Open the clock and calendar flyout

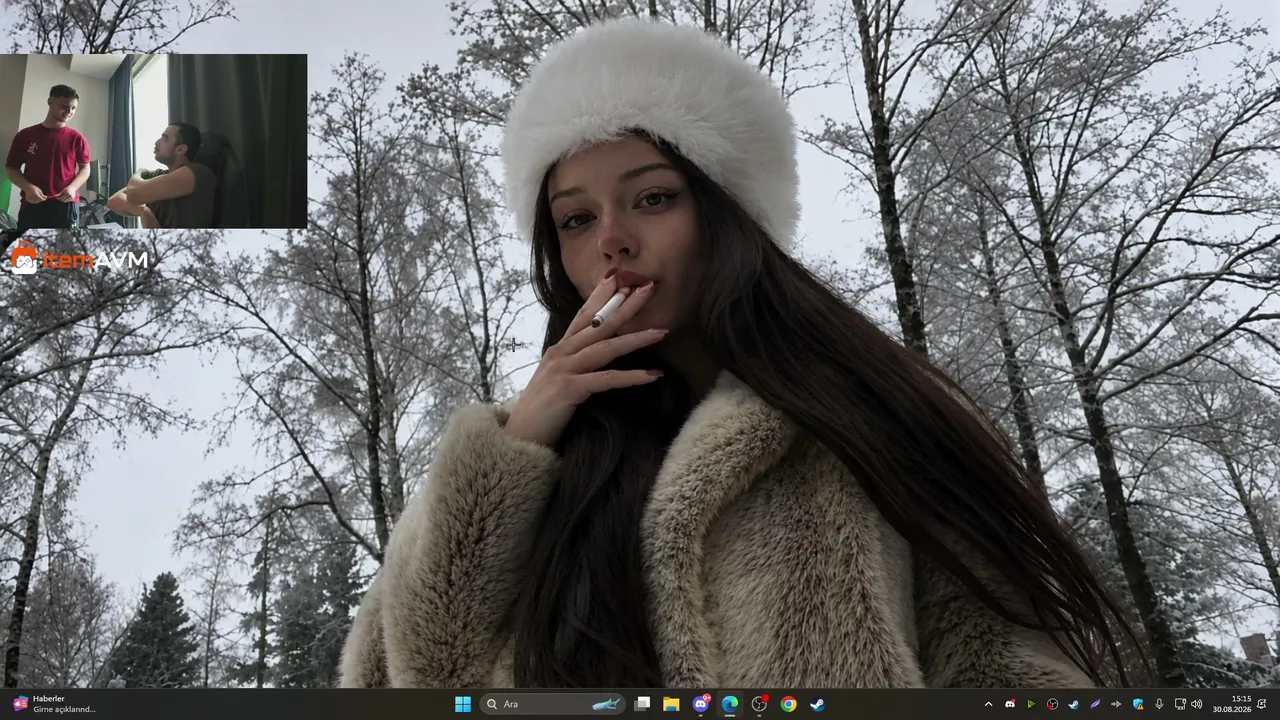point(1232,704)
